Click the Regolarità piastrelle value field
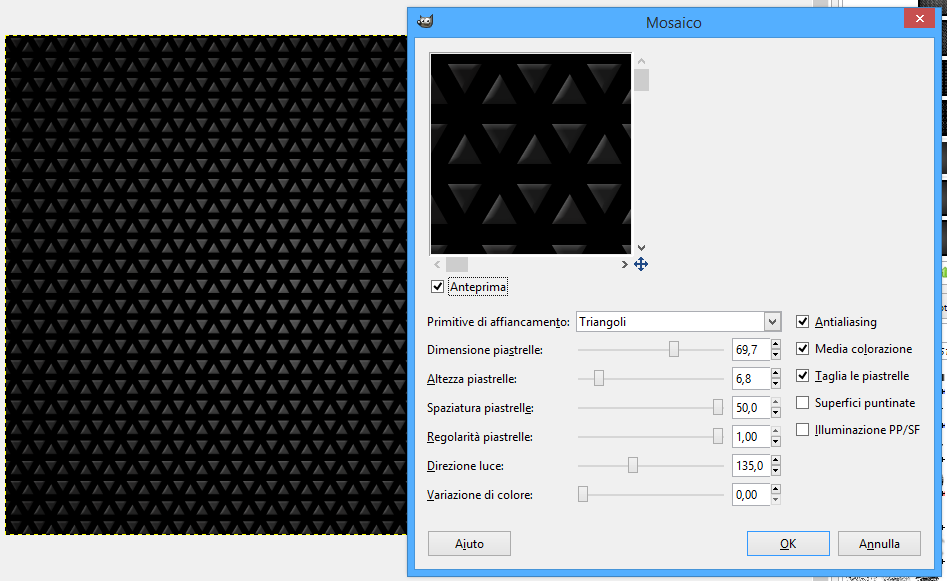 click(x=751, y=437)
